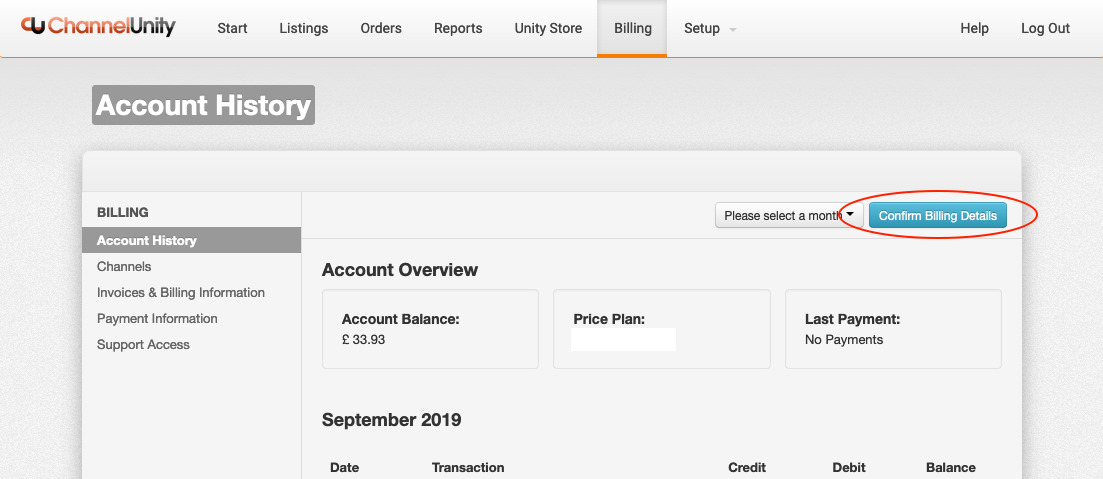Open Payment Information in the sidebar
This screenshot has width=1103, height=479.
click(x=157, y=319)
